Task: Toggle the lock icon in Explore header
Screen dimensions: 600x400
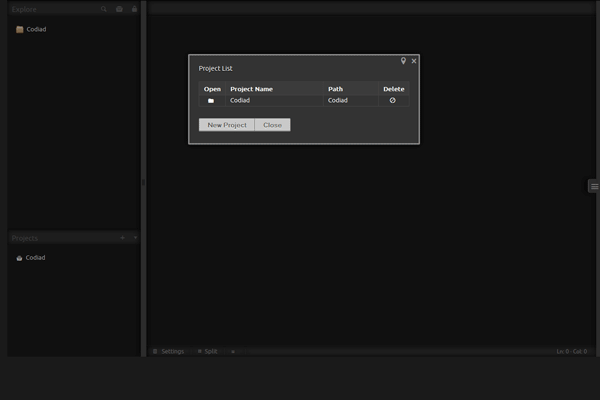Action: click(134, 9)
